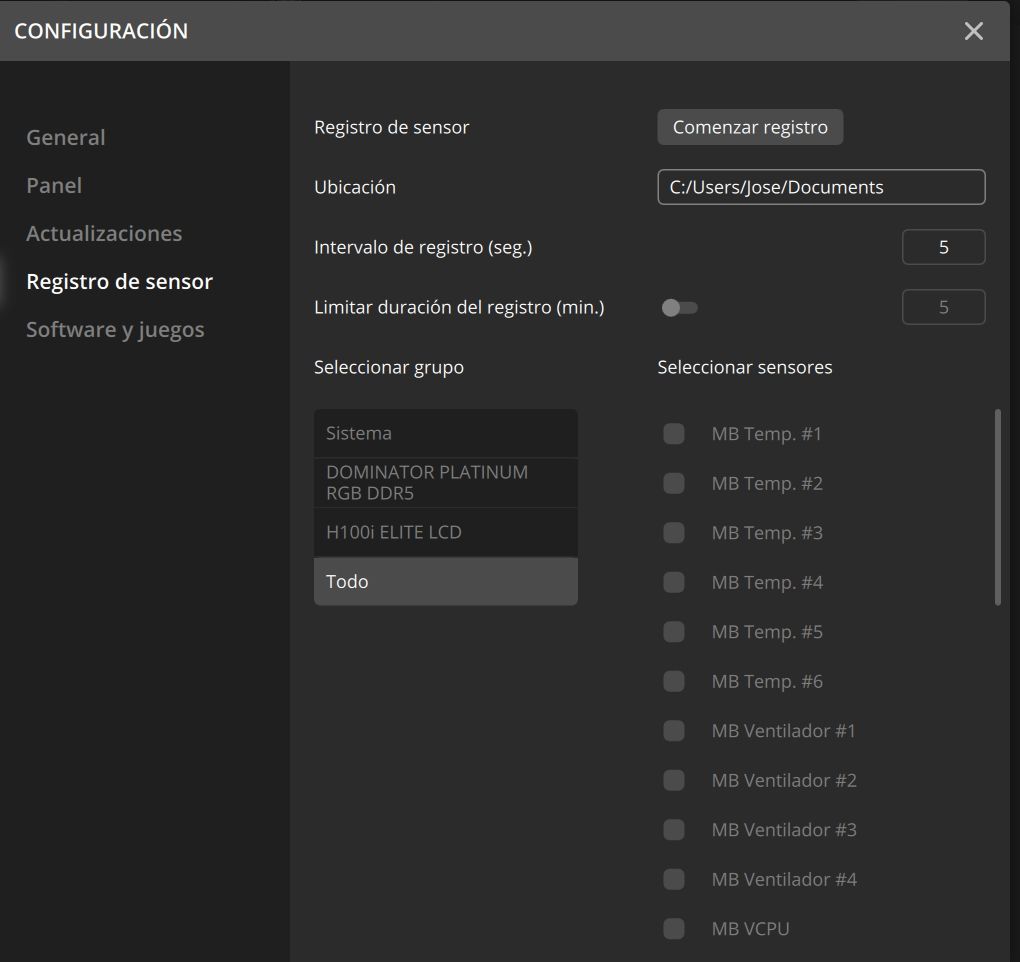Click the Limitar duración del registro (min.) label

point(459,308)
